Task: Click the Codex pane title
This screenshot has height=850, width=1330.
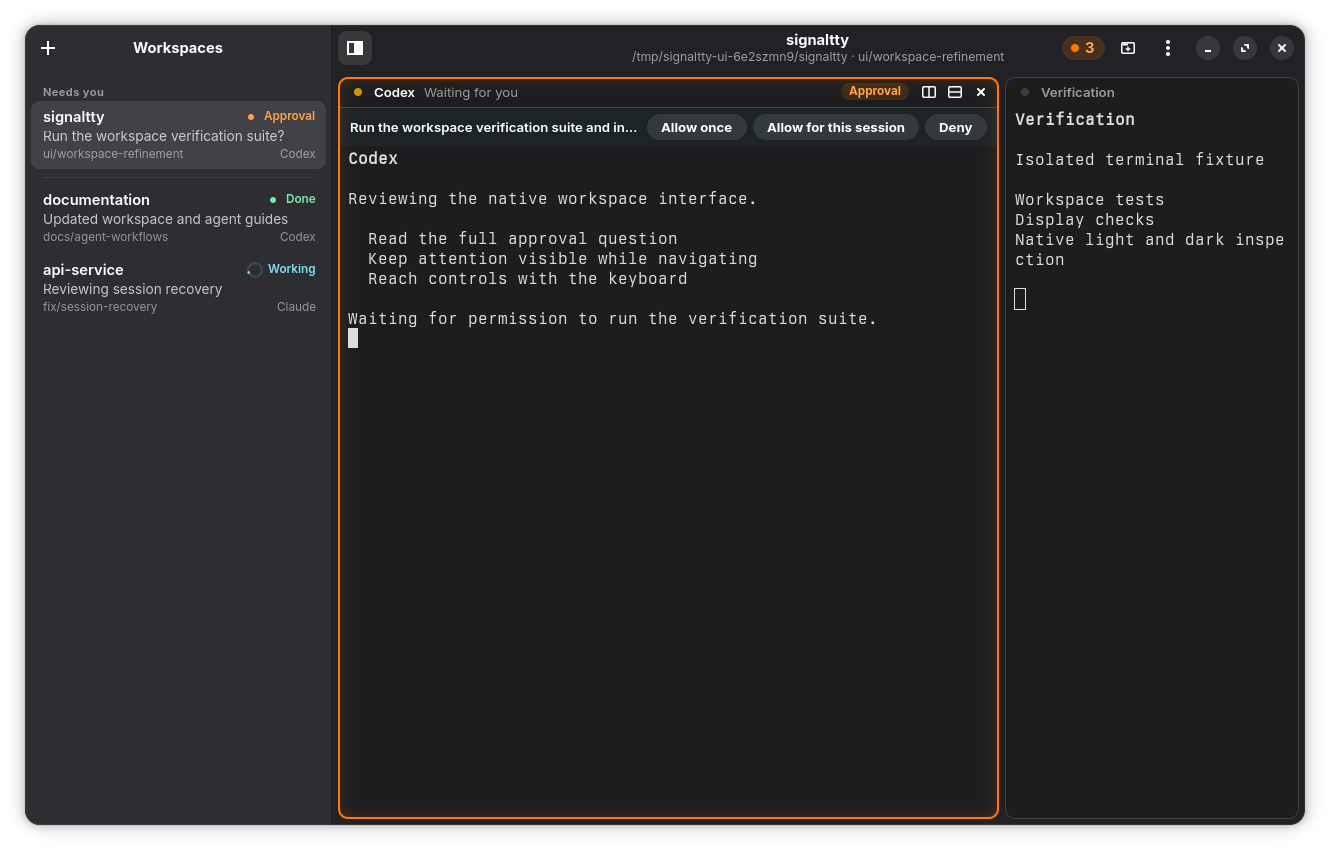Action: point(394,92)
